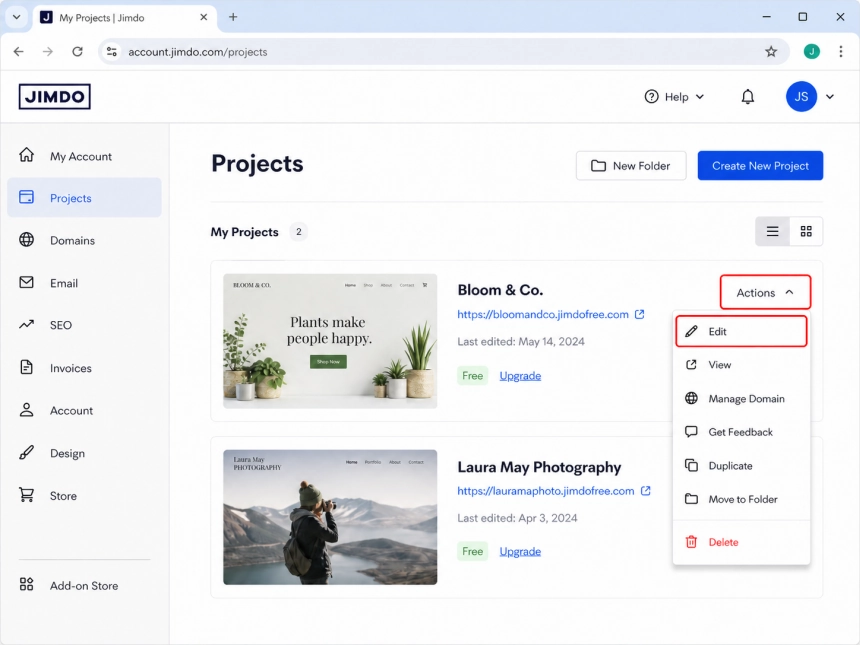Open the notifications bell
This screenshot has width=860, height=645.
click(x=748, y=97)
